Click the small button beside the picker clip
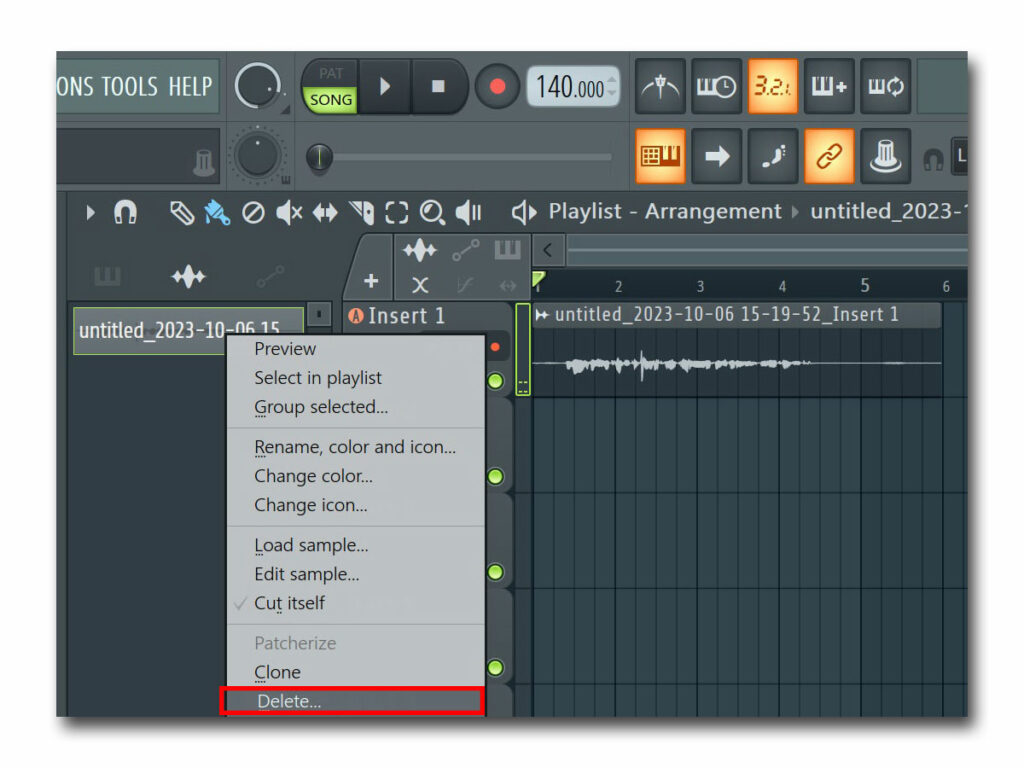 [x=319, y=315]
